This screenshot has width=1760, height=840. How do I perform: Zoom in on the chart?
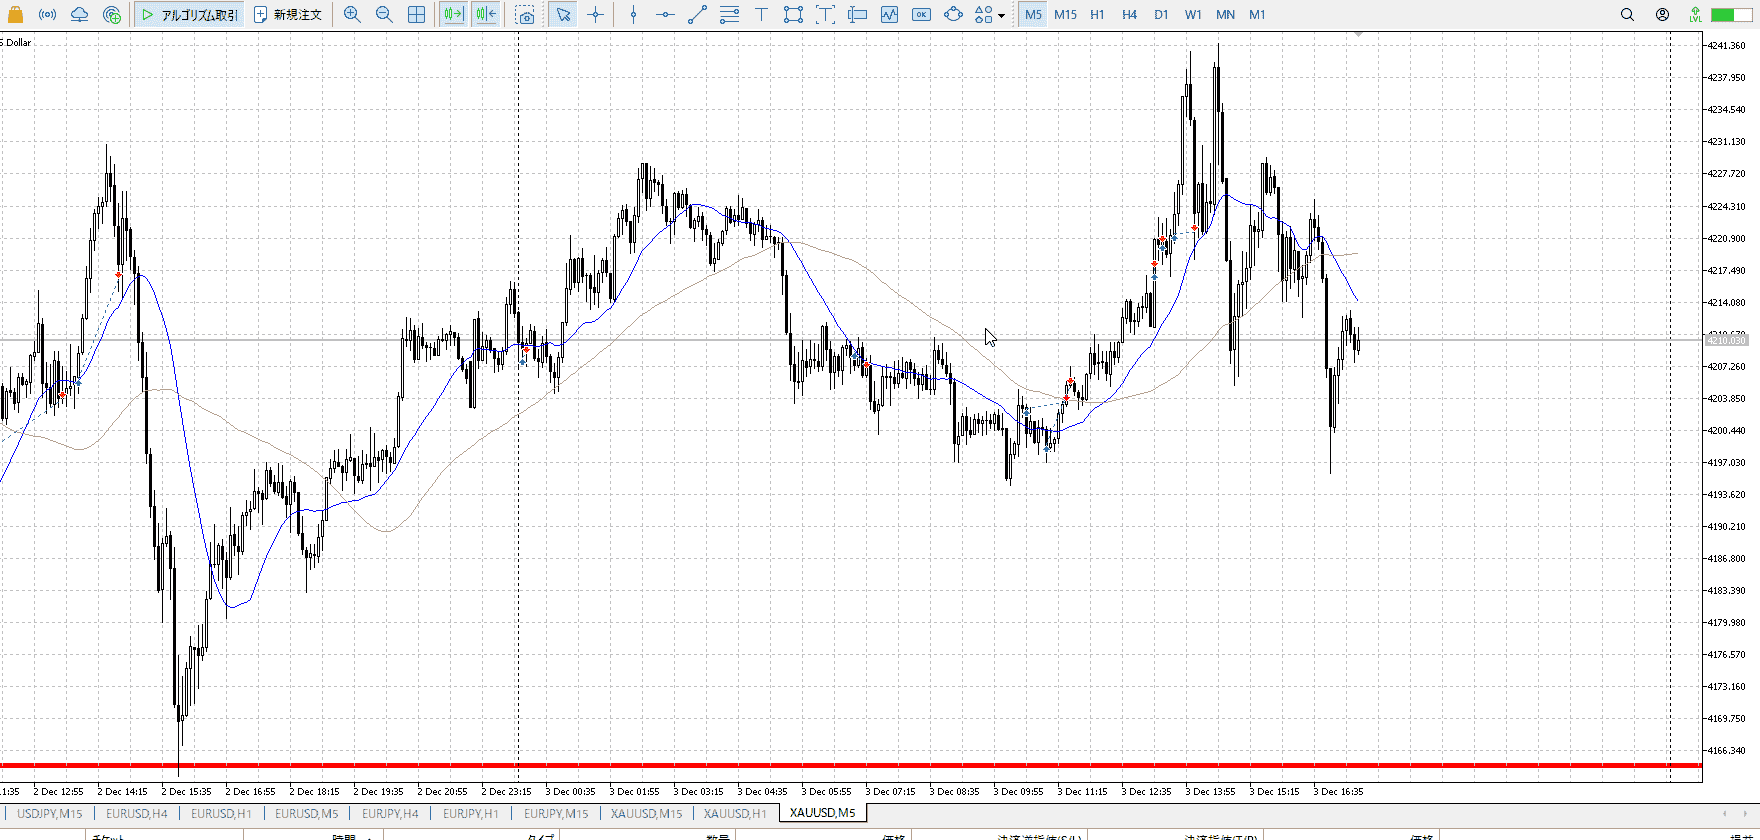pyautogui.click(x=352, y=15)
